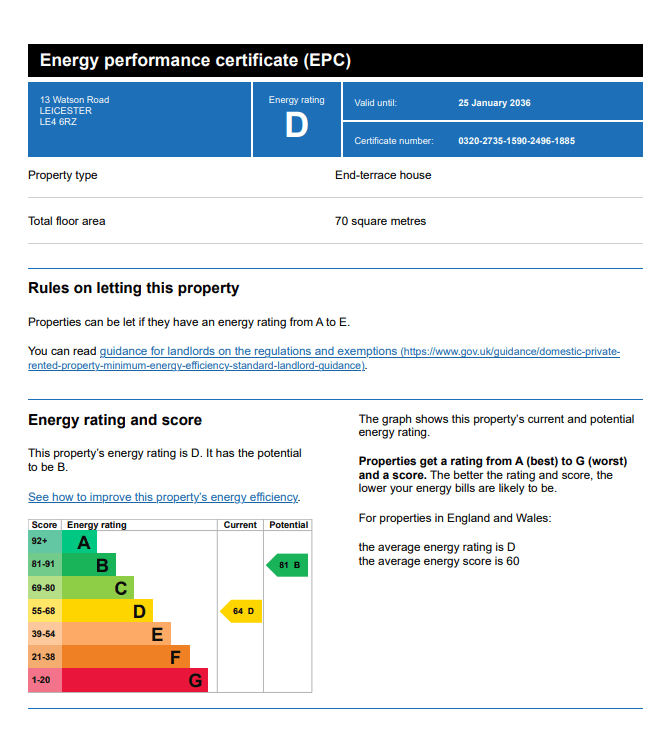Click the valid until date 25 January 2036
Viewport: 657px width, 737px height.
click(x=494, y=103)
